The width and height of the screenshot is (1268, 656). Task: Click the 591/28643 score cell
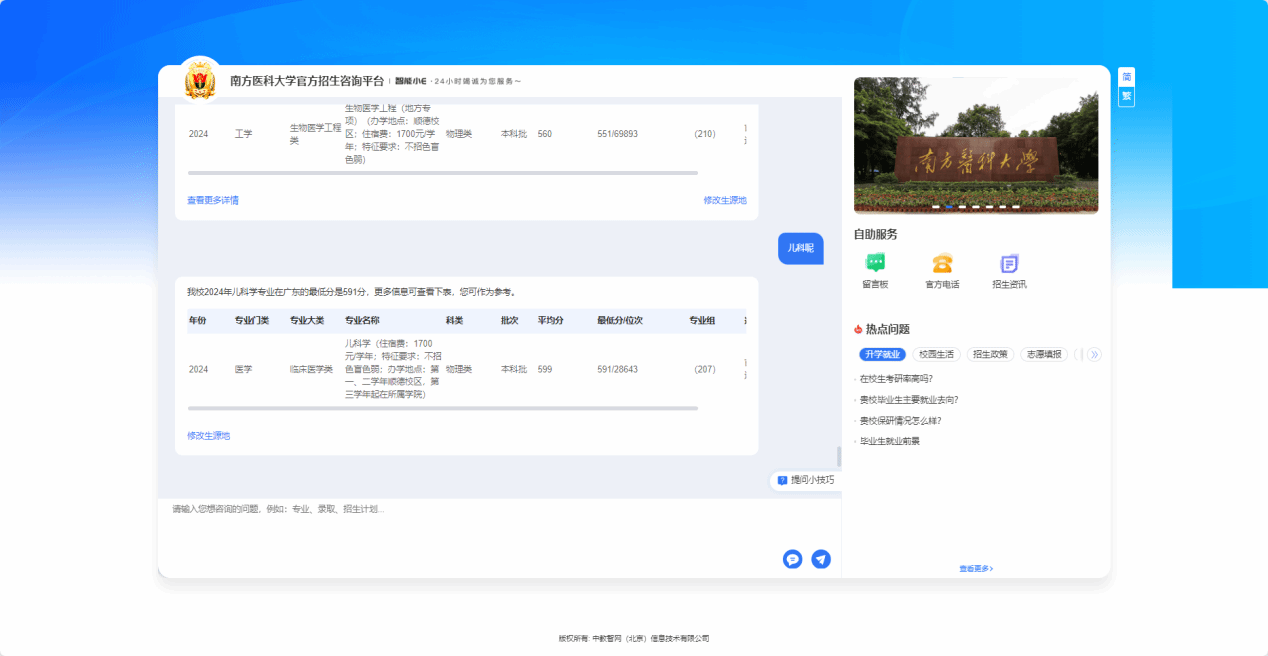pos(618,369)
